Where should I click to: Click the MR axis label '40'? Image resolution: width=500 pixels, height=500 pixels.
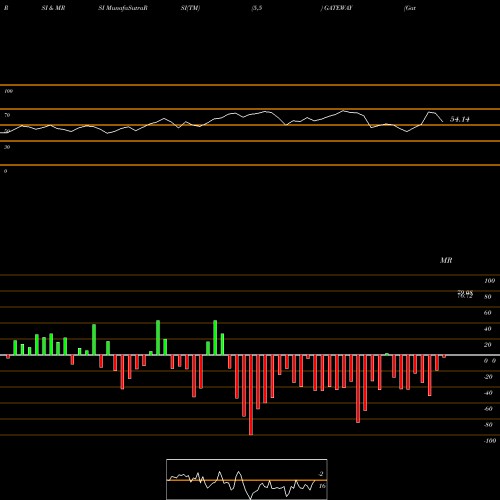pos(488,329)
